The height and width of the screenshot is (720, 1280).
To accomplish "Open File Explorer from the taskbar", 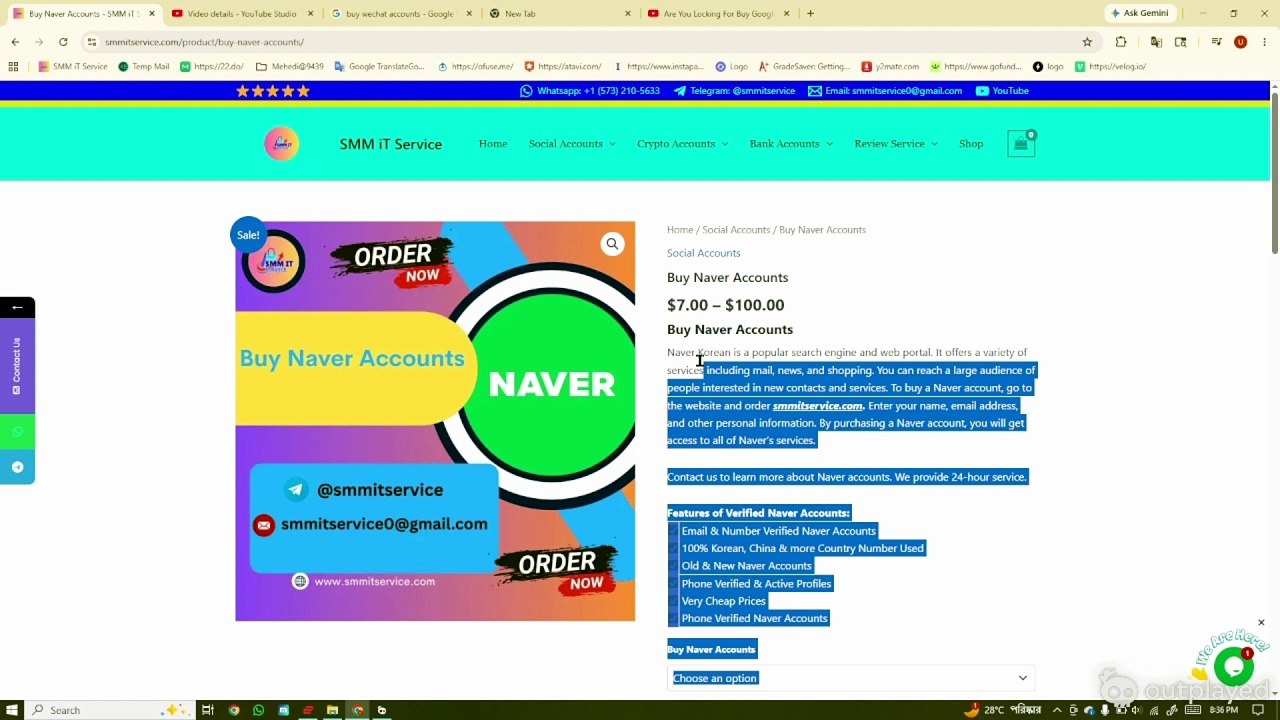I will click(x=332, y=710).
